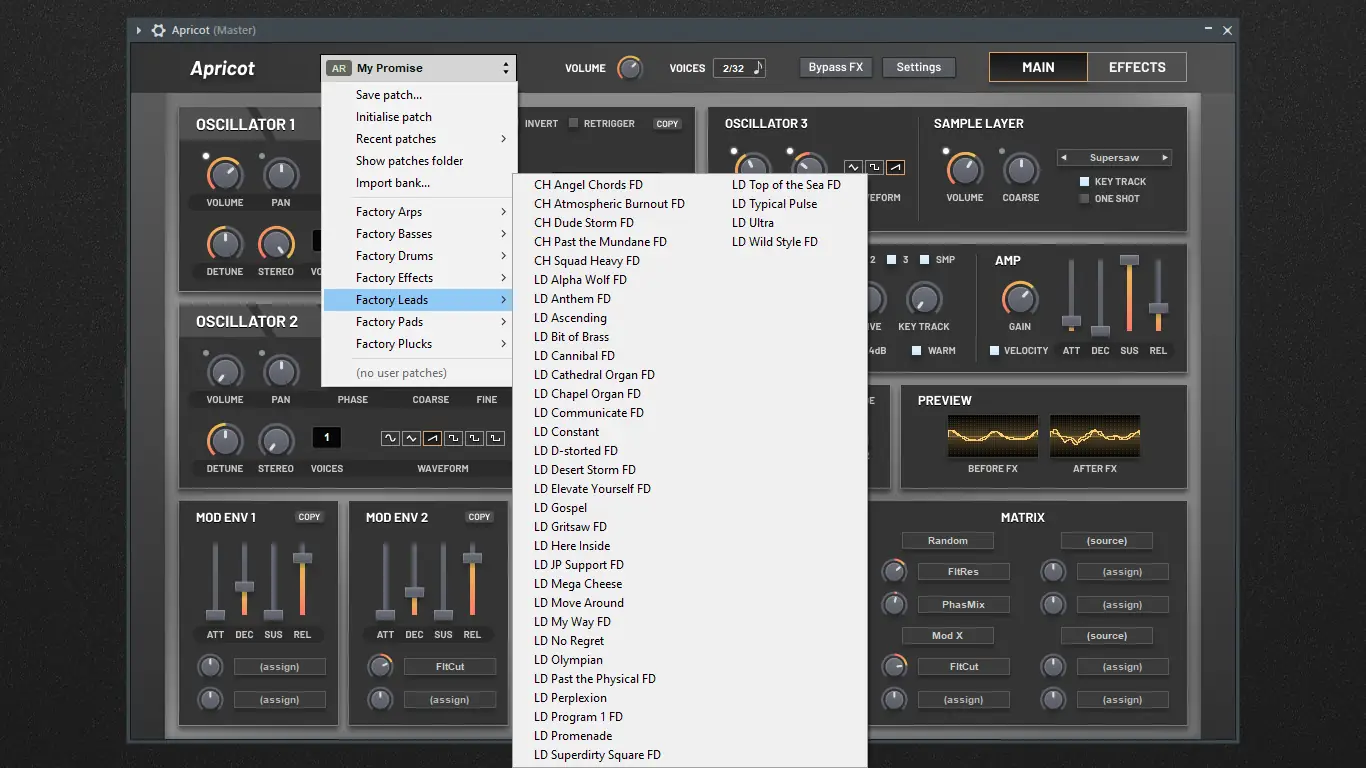Open the Random source dropdown in Matrix
The height and width of the screenshot is (768, 1366).
(x=948, y=541)
